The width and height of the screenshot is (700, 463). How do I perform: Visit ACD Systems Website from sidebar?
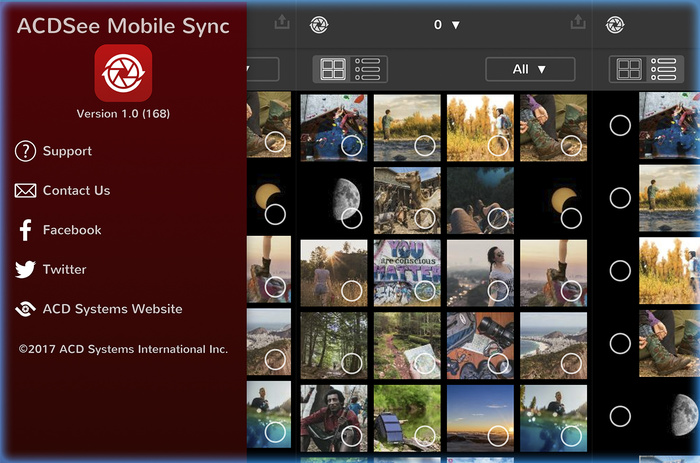99,309
